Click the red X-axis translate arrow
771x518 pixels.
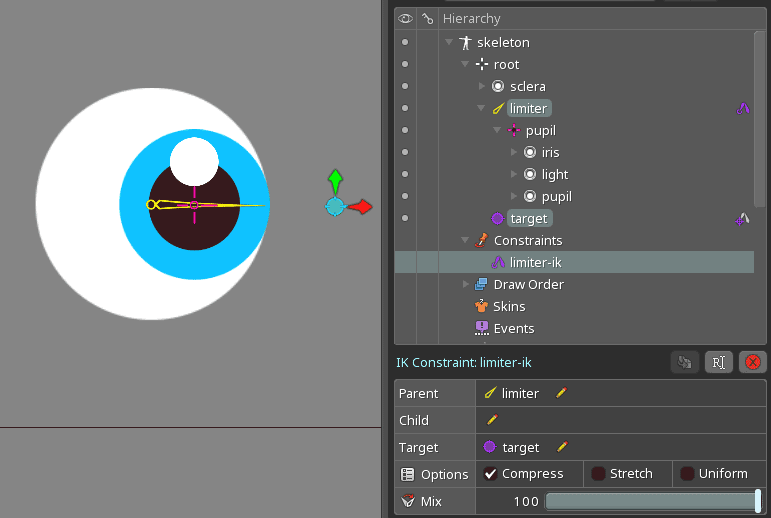(x=361, y=207)
